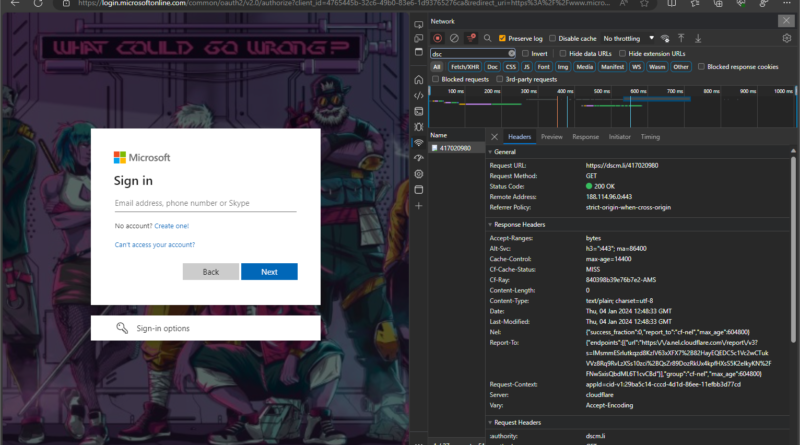The height and width of the screenshot is (445, 800).
Task: Switch to the Response tab
Action: pos(585,137)
